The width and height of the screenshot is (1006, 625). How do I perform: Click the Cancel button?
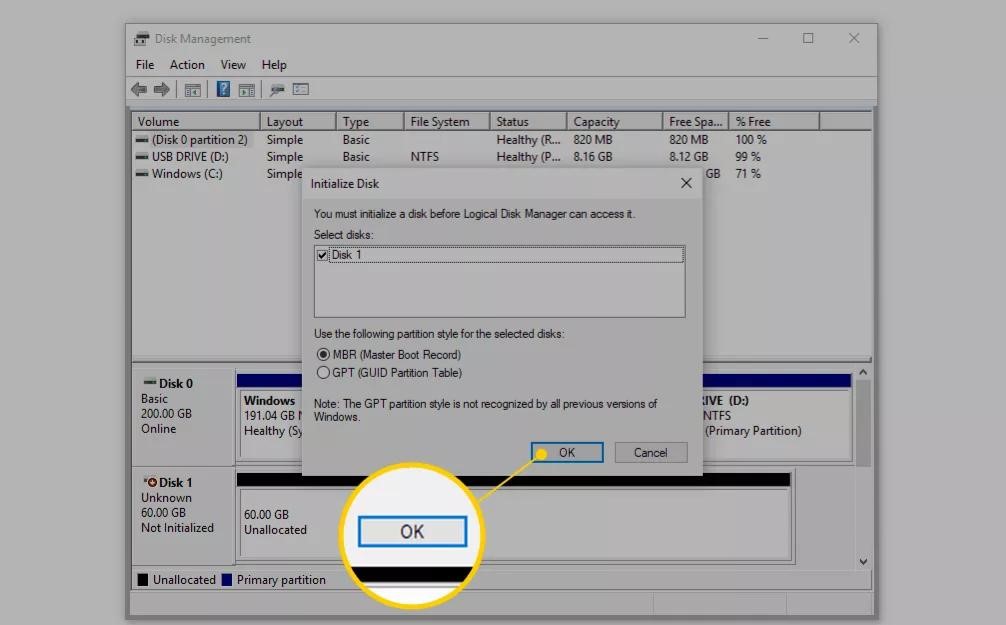pyautogui.click(x=650, y=452)
